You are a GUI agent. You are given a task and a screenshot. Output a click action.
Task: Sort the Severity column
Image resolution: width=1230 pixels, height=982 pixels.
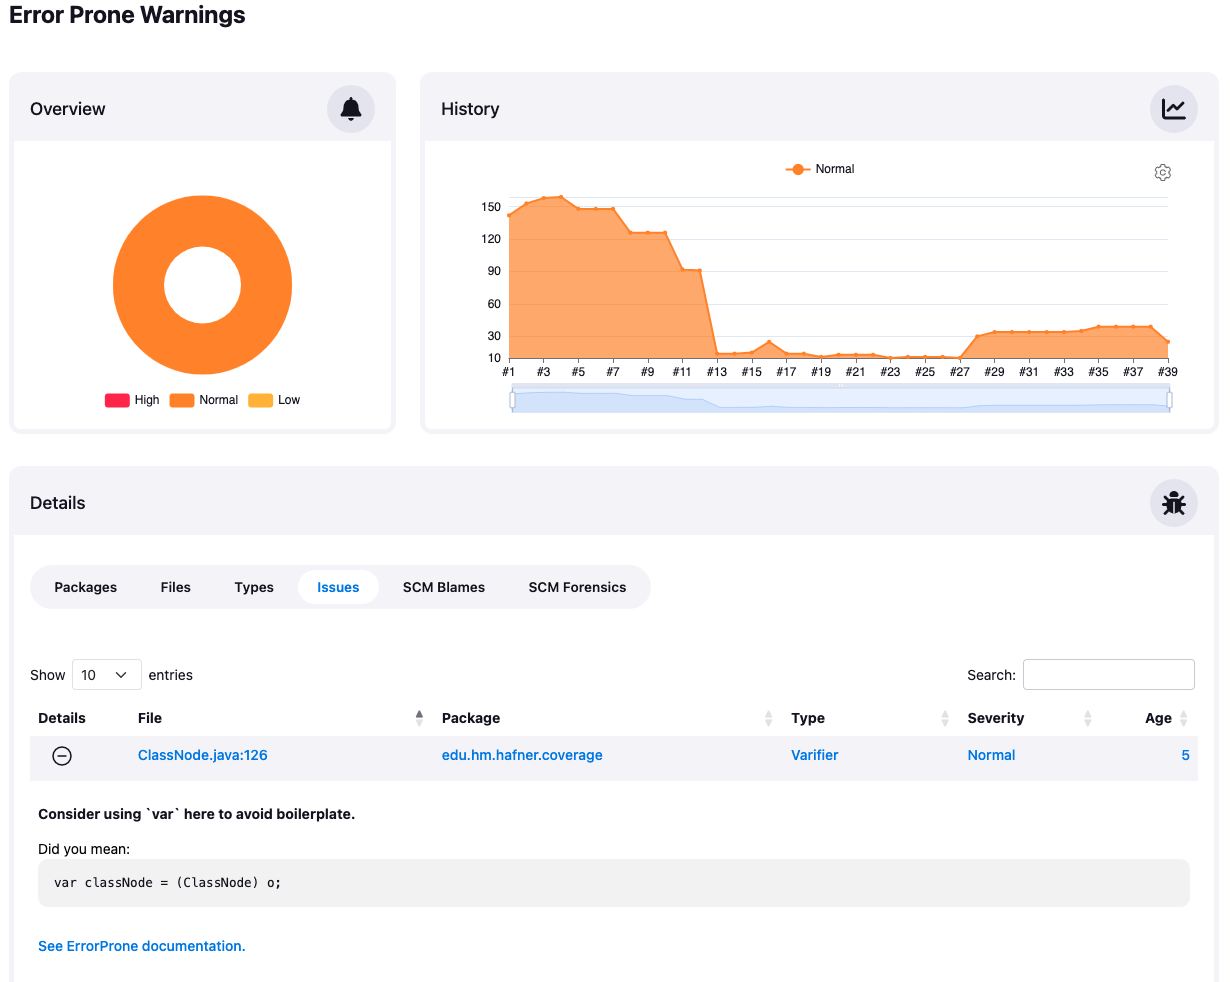(1086, 718)
